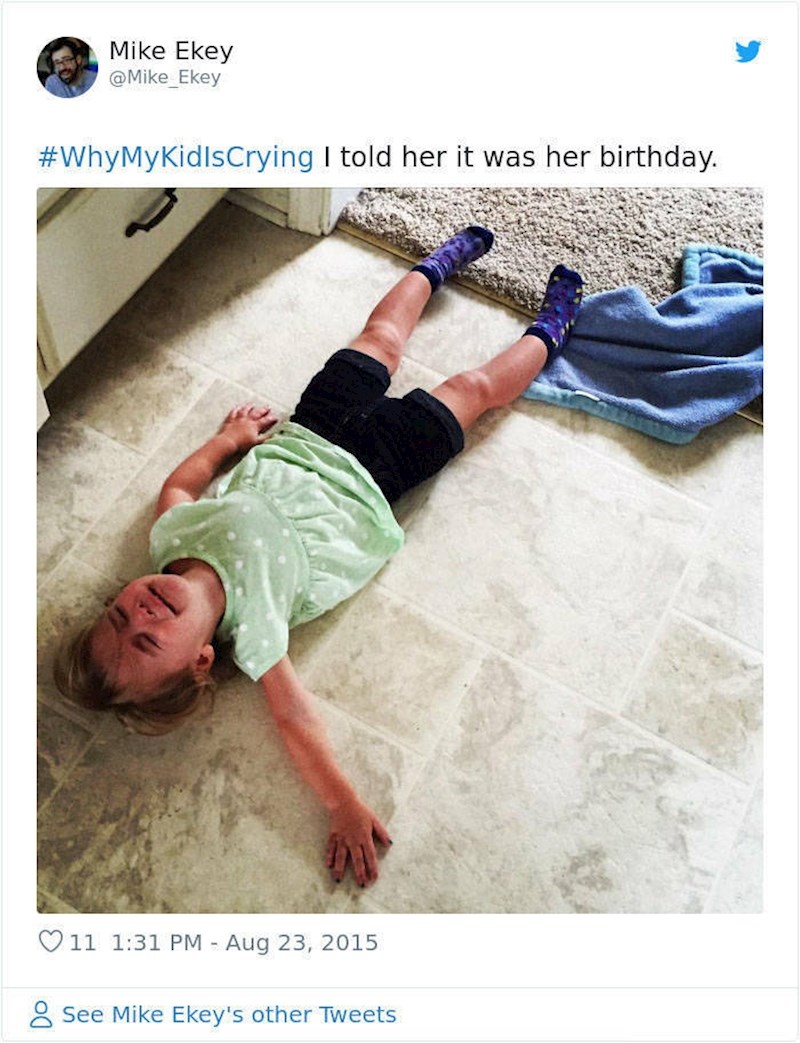The height and width of the screenshot is (1043, 800).
Task: Click the Mike Ekey display name
Action: [x=171, y=51]
